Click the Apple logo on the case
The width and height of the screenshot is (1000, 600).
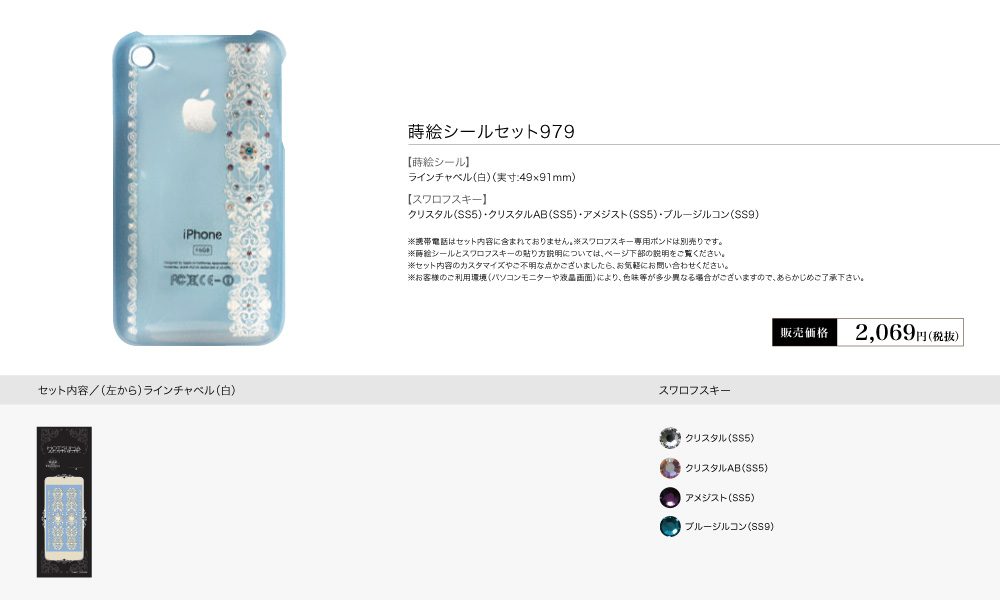[x=200, y=111]
